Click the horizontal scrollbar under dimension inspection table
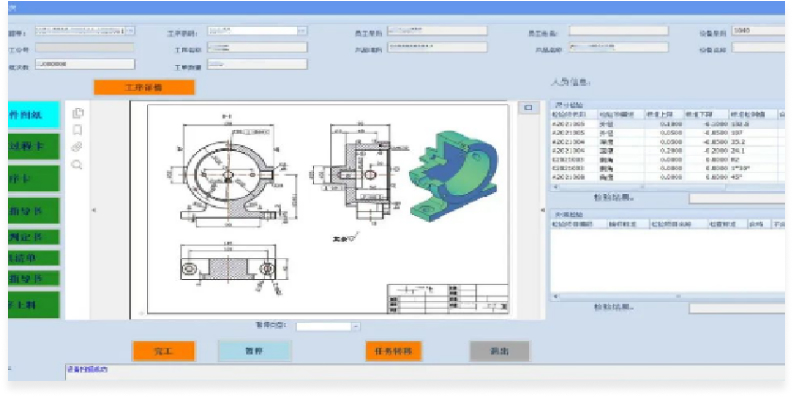The height and width of the screenshot is (397, 793). 668,187
